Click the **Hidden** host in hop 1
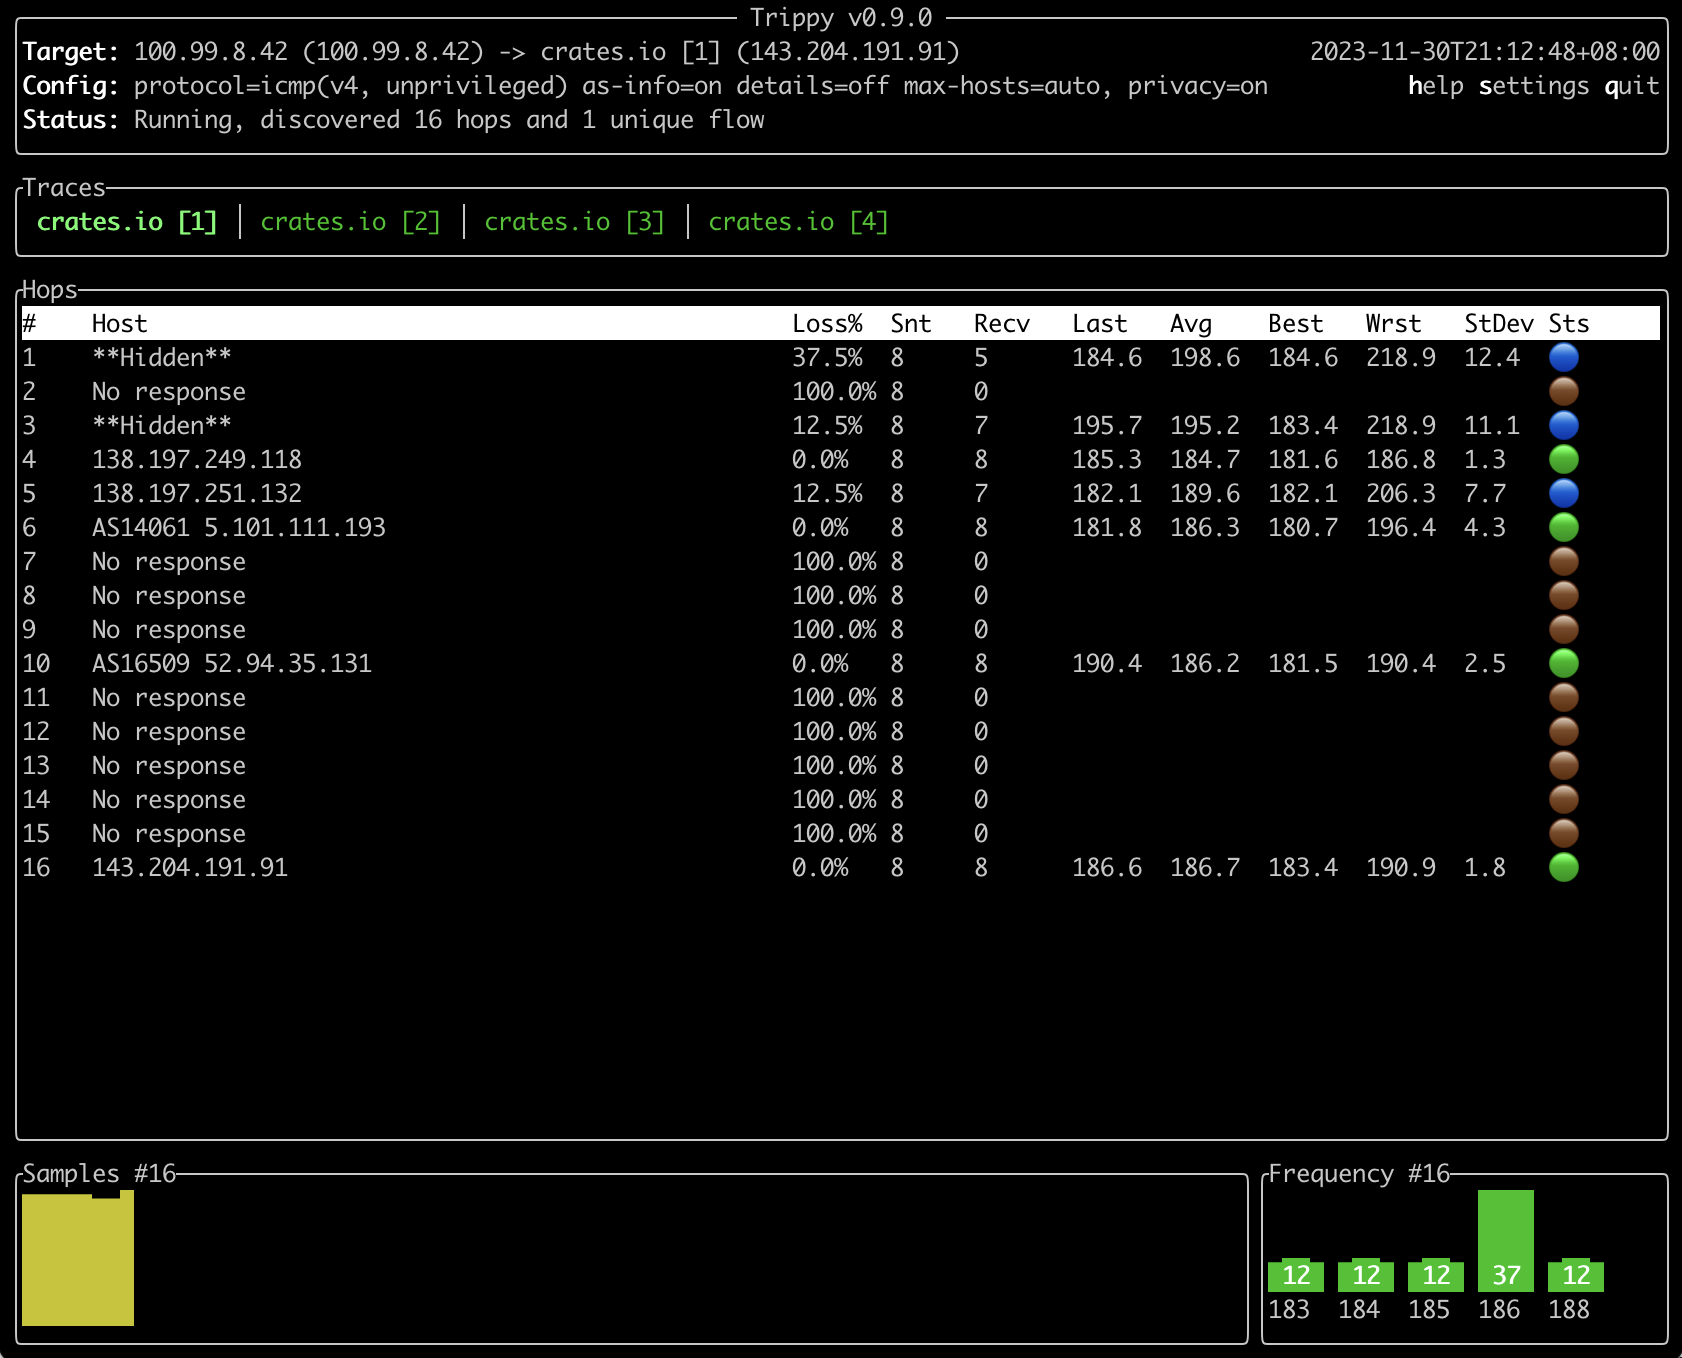This screenshot has height=1358, width=1682. pyautogui.click(x=162, y=358)
